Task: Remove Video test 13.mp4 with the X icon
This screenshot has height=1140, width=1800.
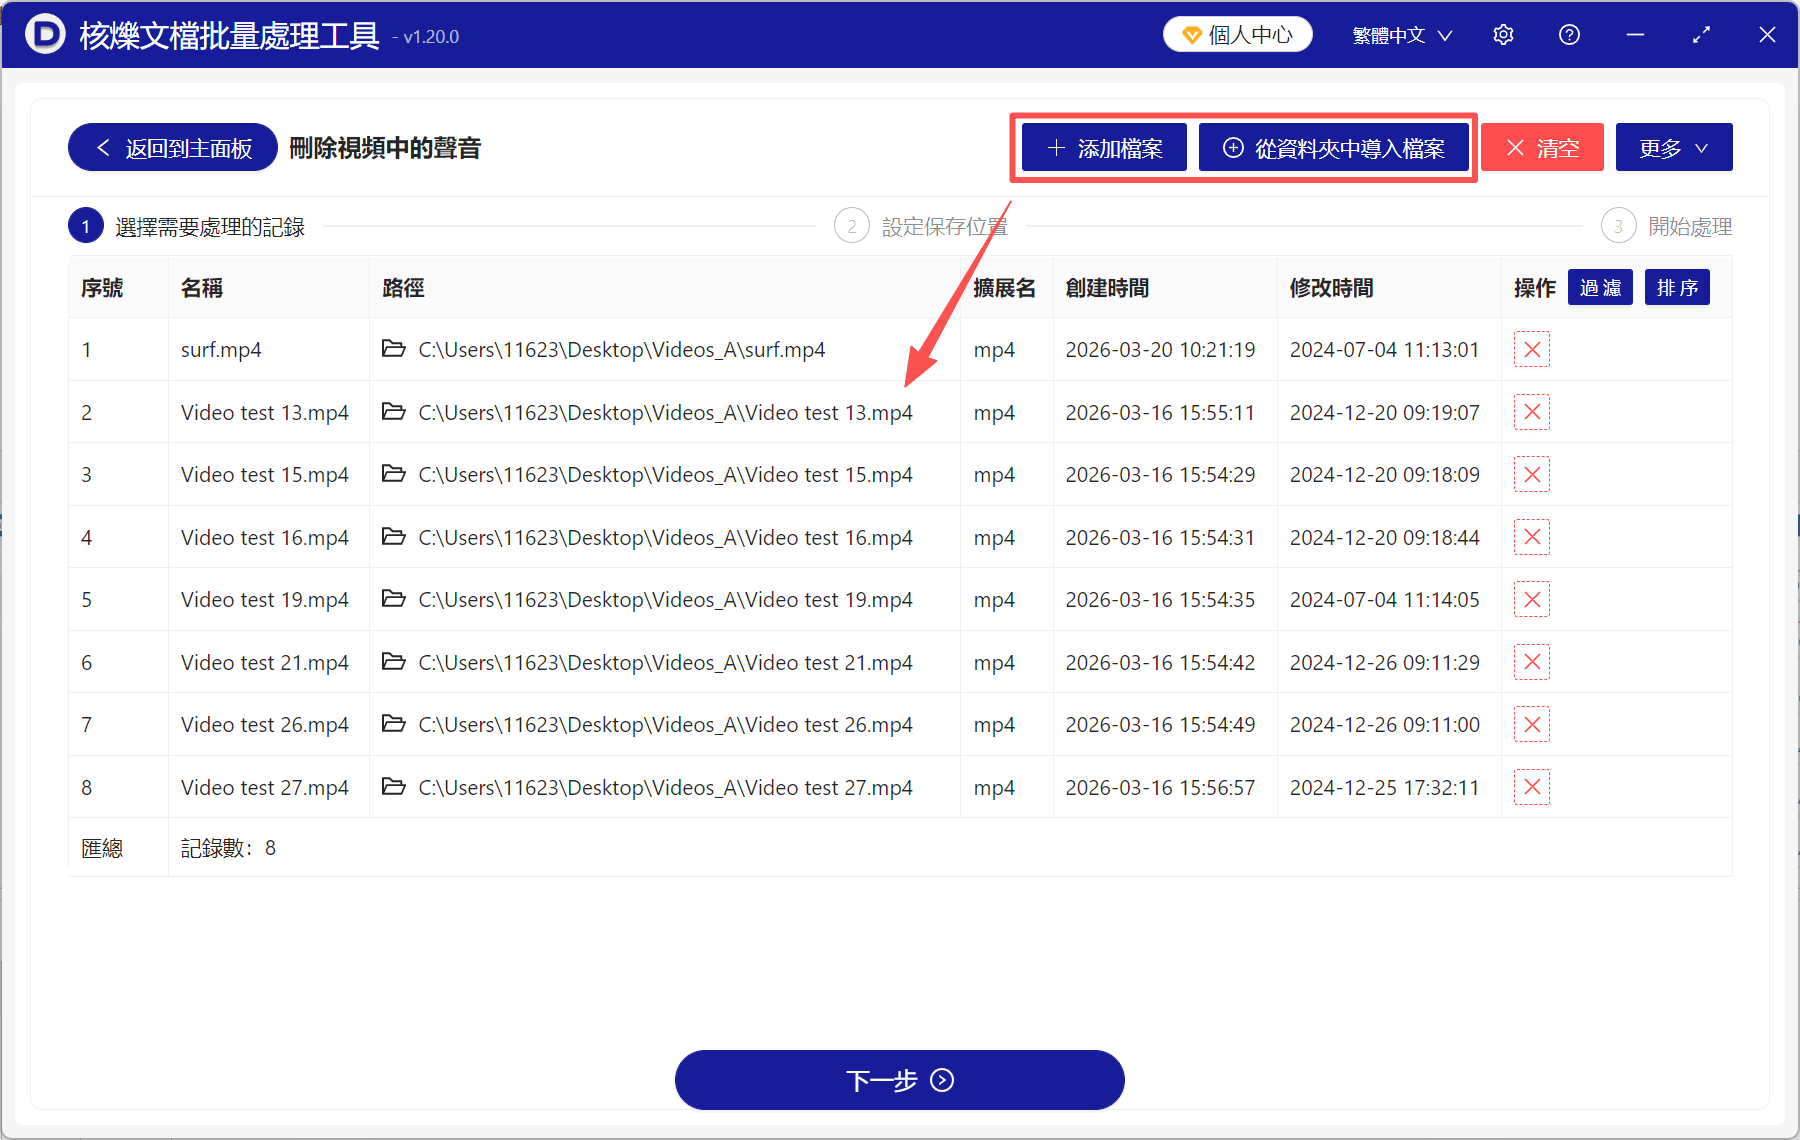Action: pos(1532,411)
